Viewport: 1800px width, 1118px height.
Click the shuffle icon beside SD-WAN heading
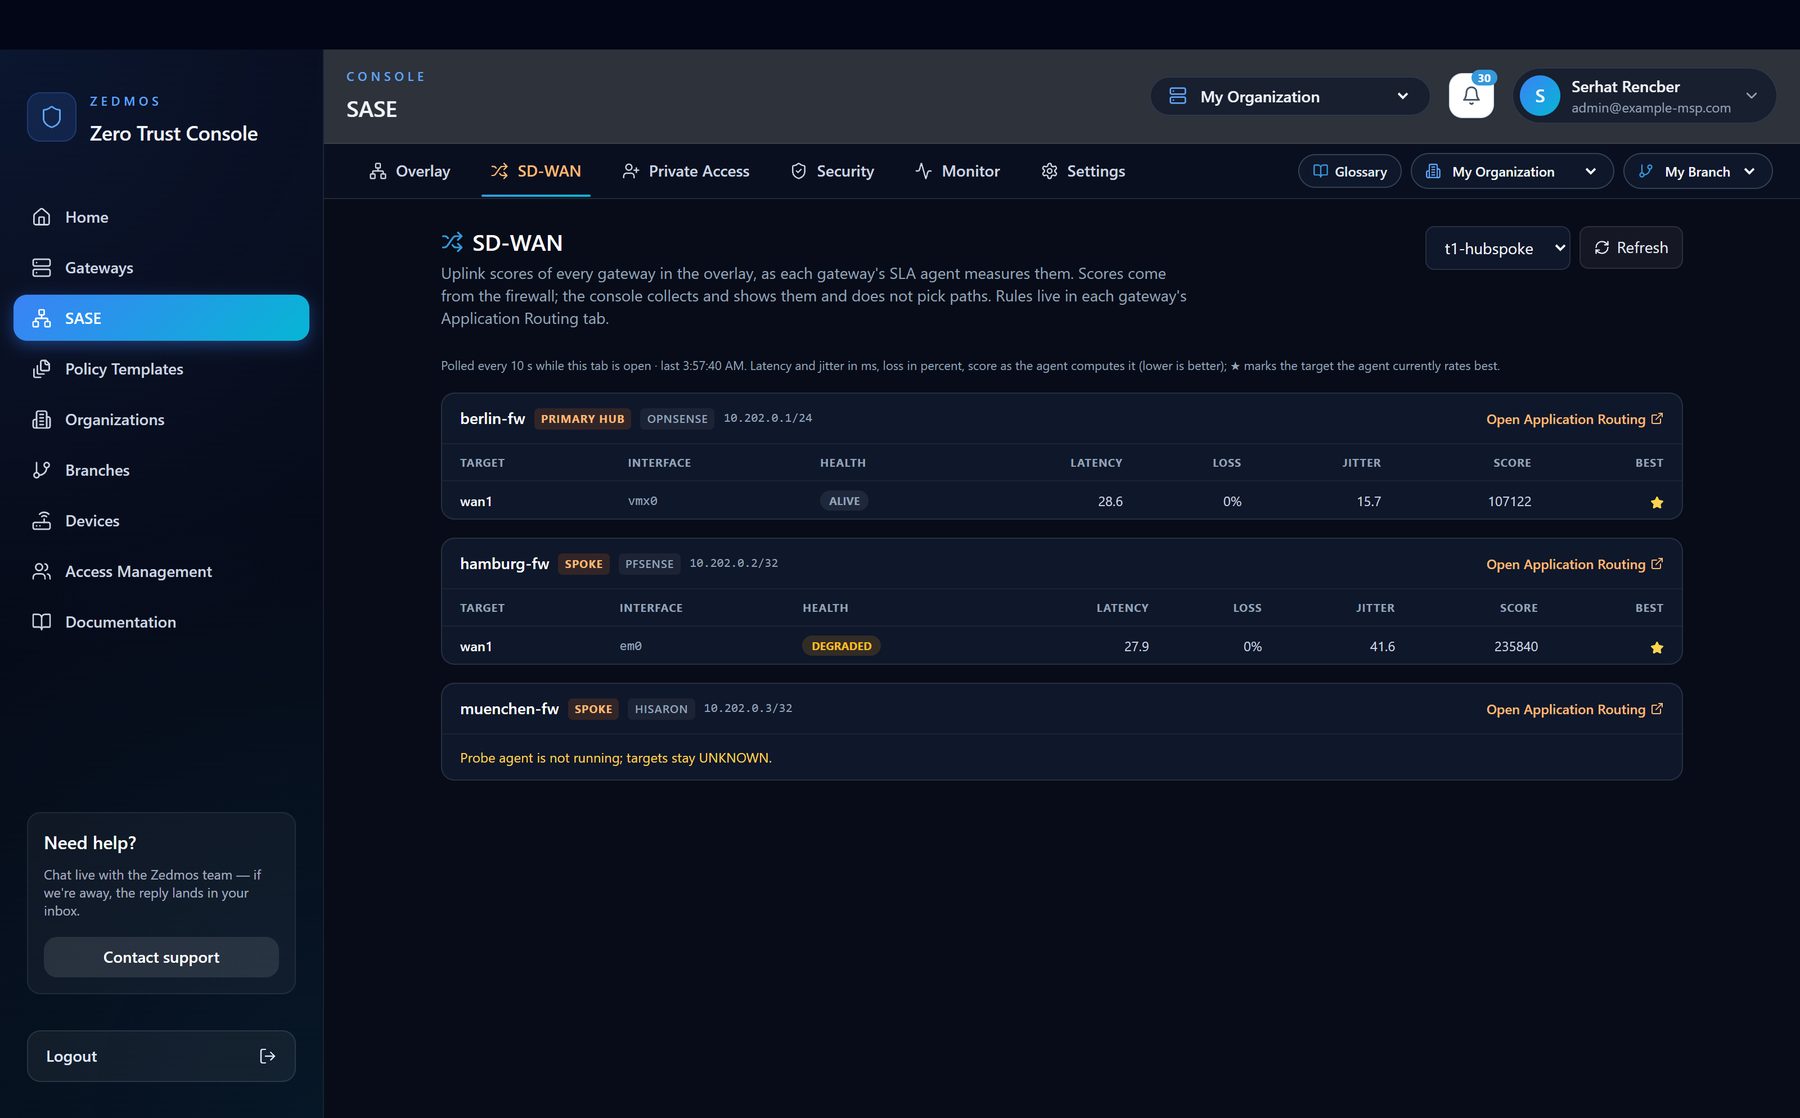452,242
